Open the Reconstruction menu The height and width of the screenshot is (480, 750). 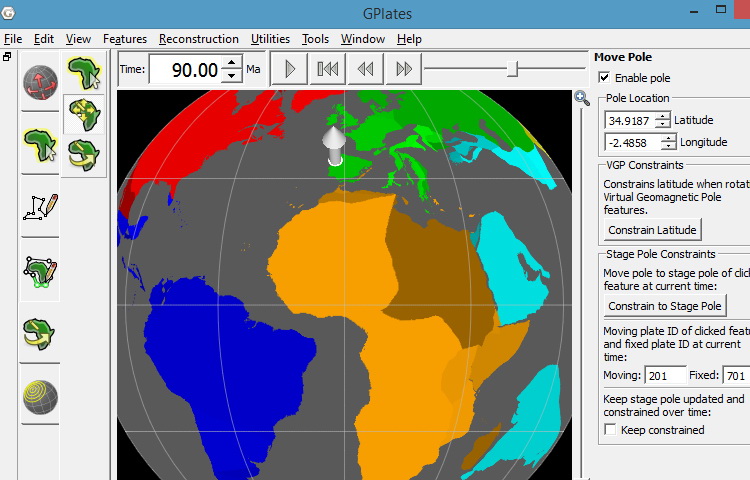[199, 39]
